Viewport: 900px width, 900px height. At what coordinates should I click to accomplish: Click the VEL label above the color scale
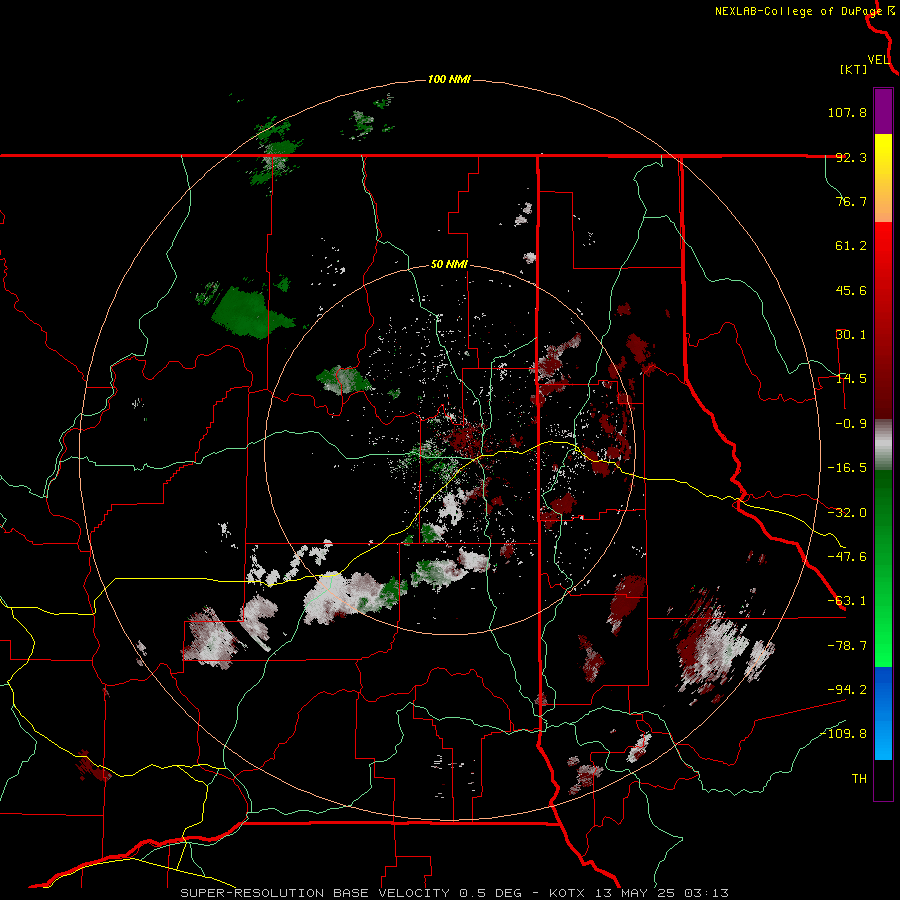point(878,60)
